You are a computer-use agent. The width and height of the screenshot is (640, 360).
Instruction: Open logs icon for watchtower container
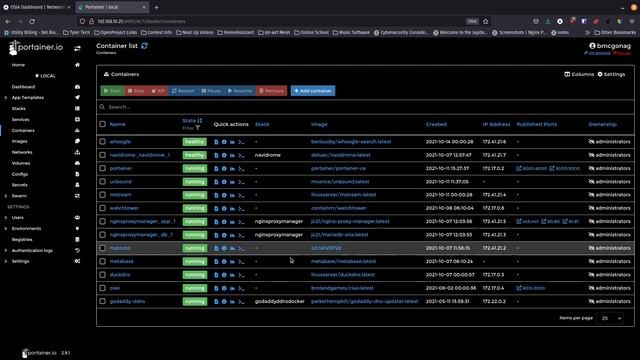tap(216, 209)
